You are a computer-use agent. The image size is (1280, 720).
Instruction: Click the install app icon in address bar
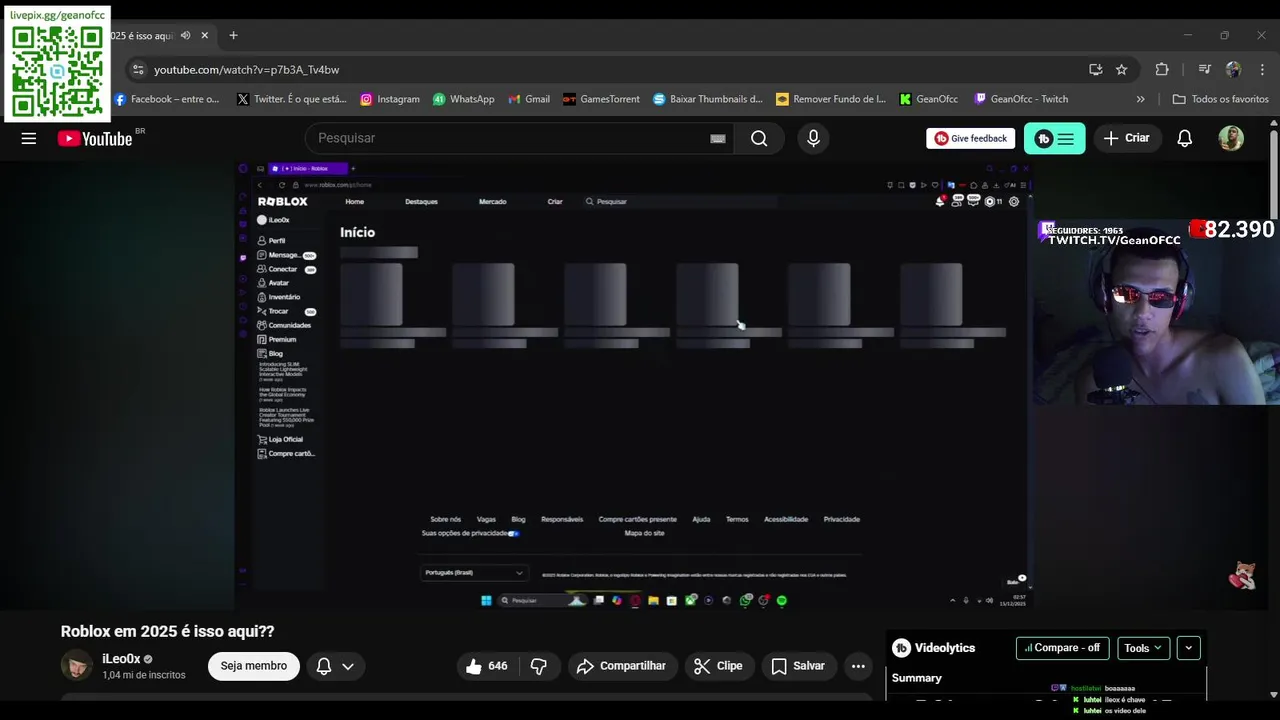click(1096, 70)
